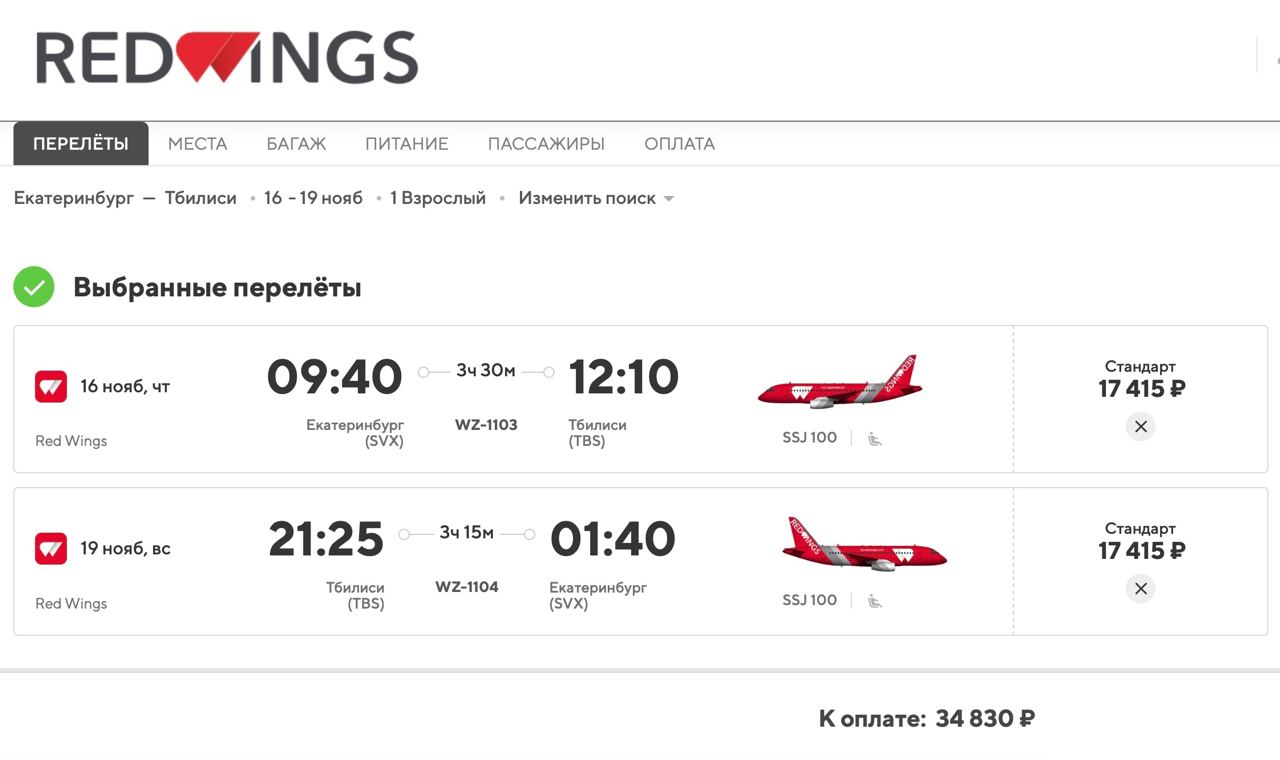This screenshot has width=1280, height=760.
Task: Expand the Изменить поиск dropdown
Action: (596, 198)
